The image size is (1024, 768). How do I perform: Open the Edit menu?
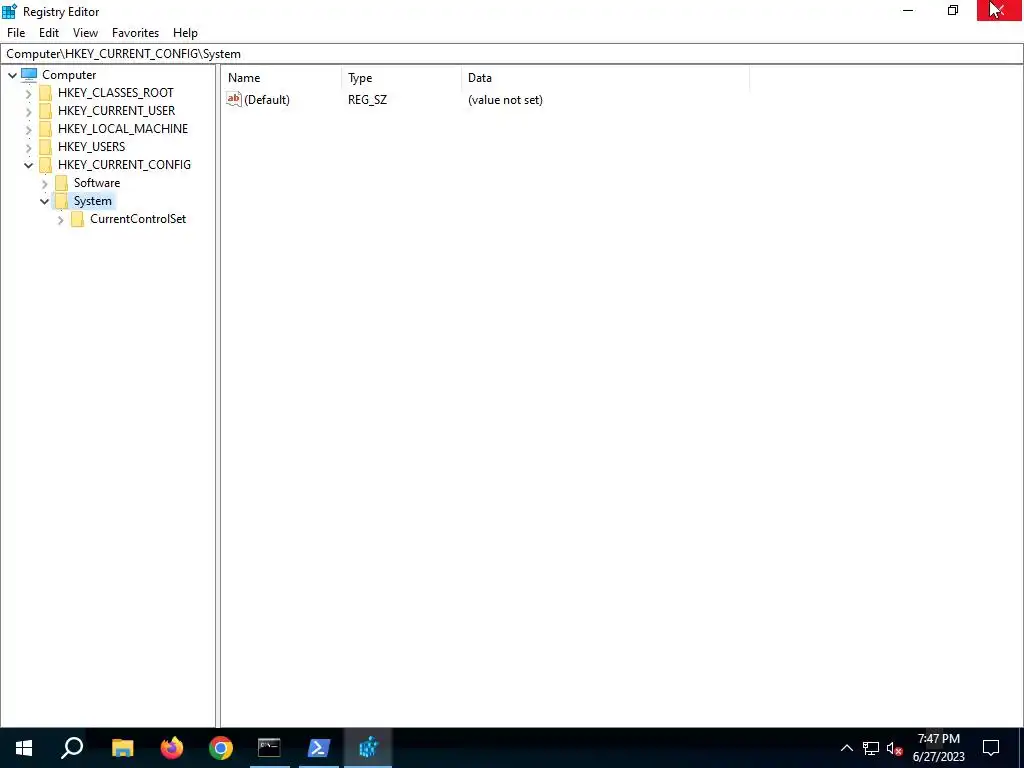point(49,33)
